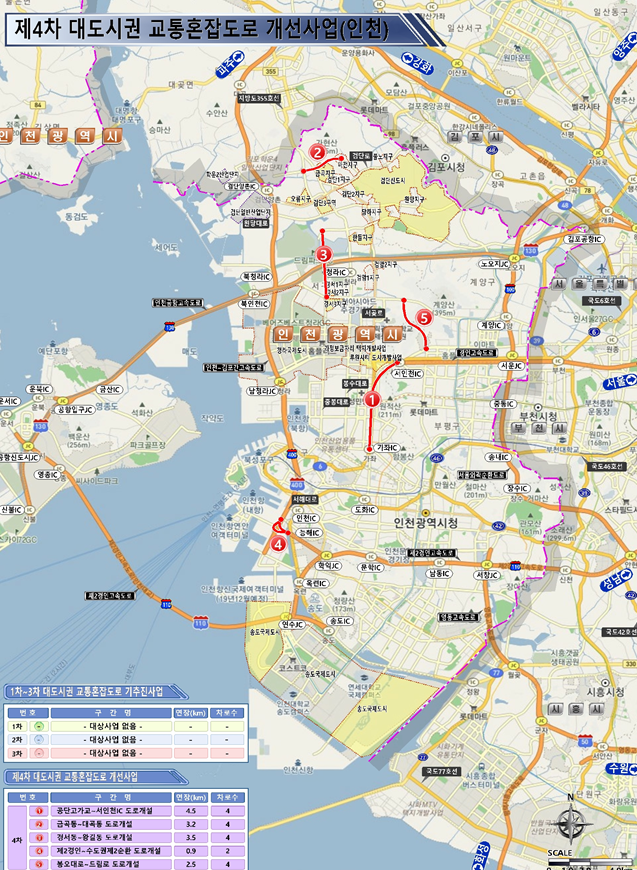Click the 인천공항고속도로 road label

tap(178, 303)
